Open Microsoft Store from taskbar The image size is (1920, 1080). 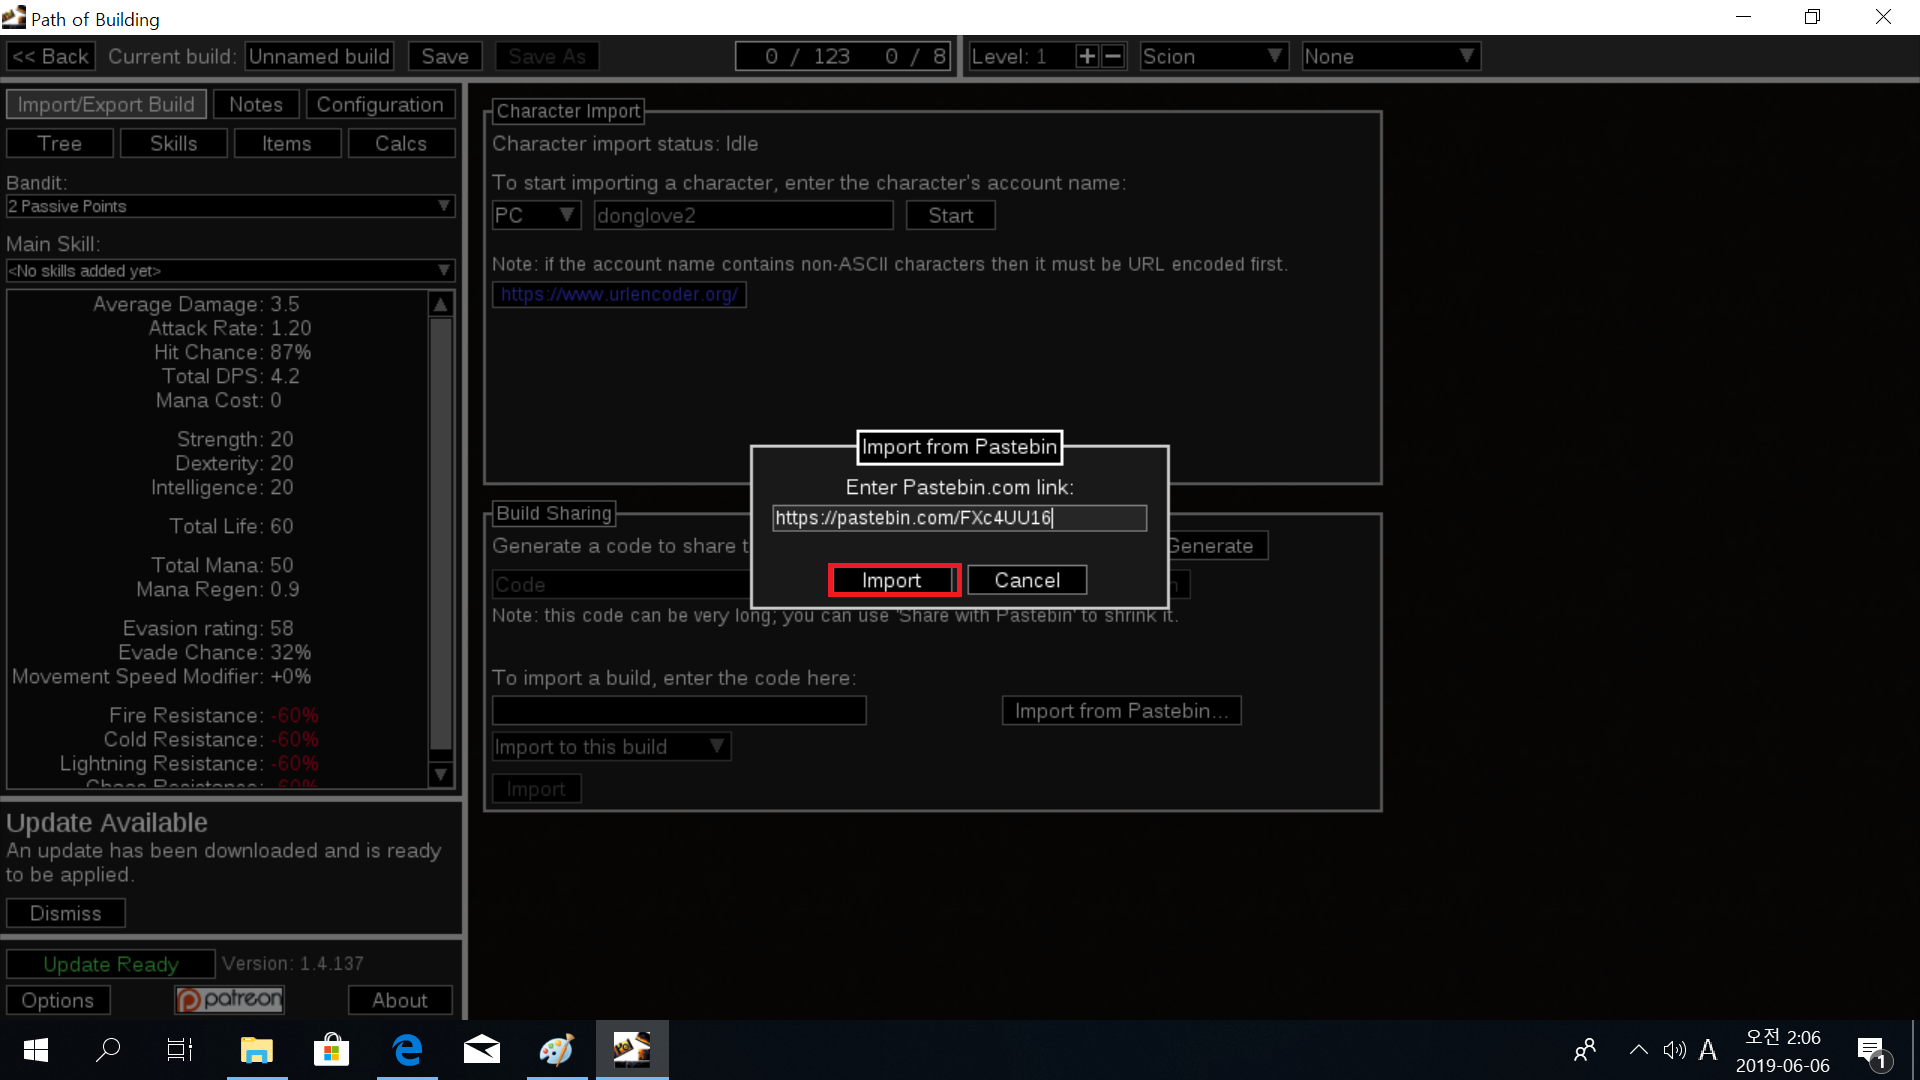point(332,1050)
